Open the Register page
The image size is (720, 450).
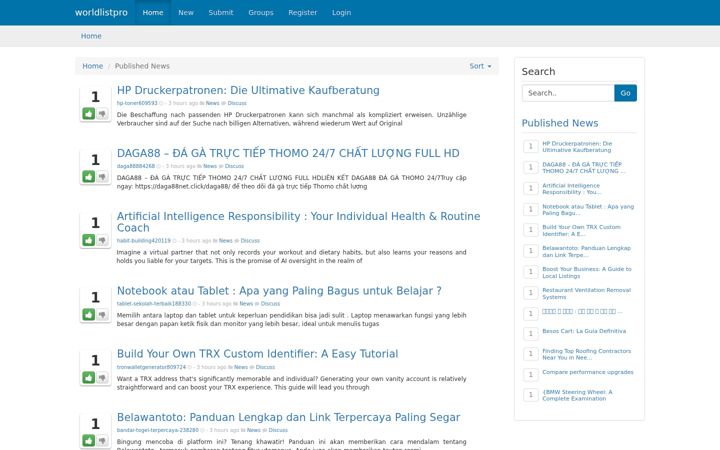(303, 12)
